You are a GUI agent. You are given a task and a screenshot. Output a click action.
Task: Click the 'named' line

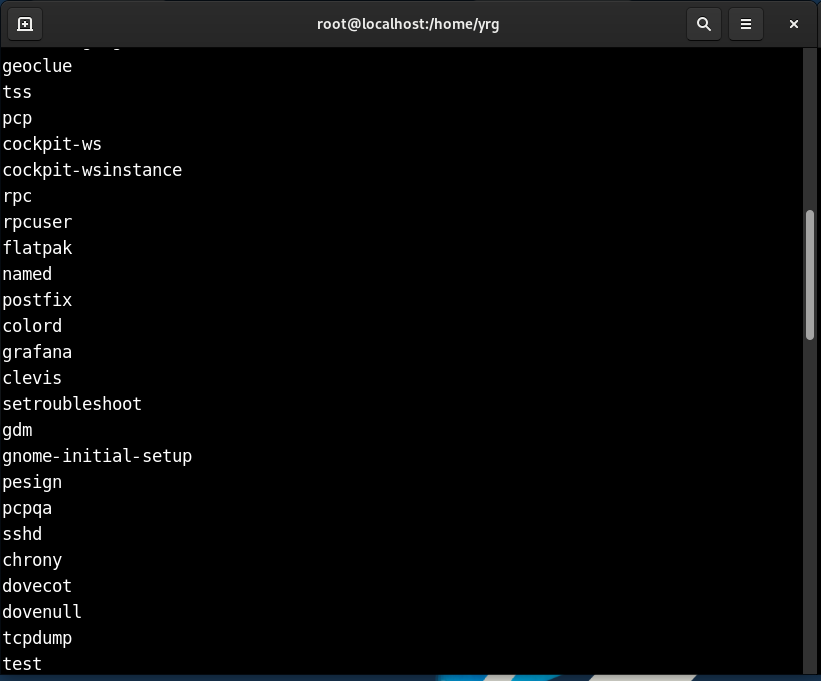pos(27,274)
